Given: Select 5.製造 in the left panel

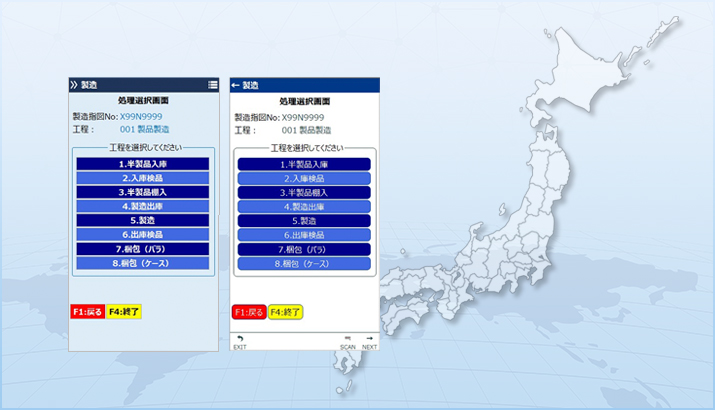Looking at the screenshot, I should click(143, 220).
